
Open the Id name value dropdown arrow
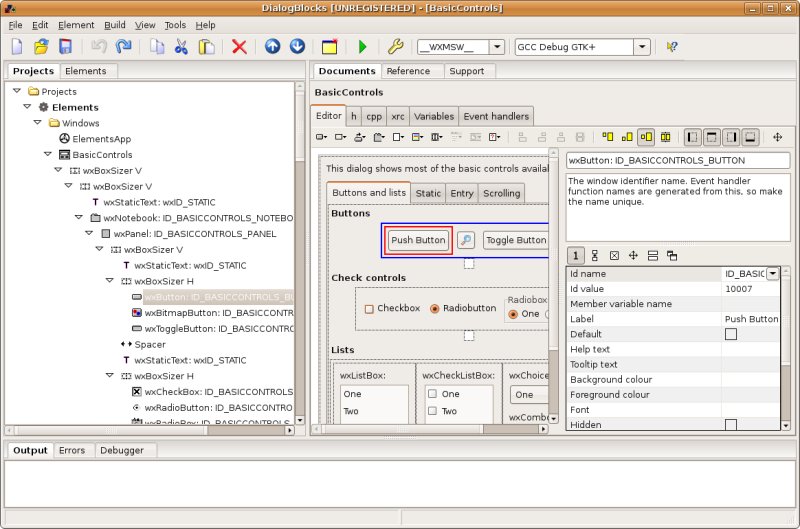pyautogui.click(x=772, y=273)
